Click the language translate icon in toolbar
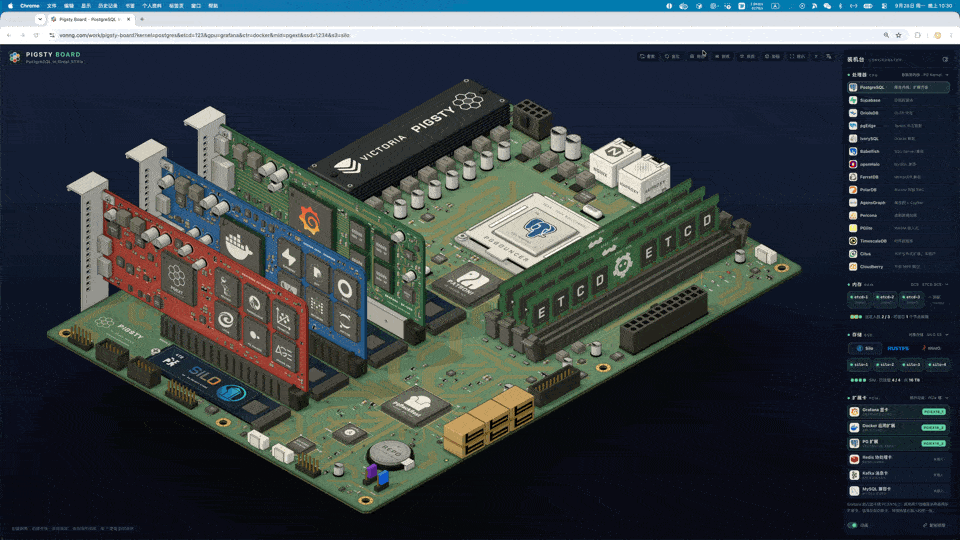 click(x=828, y=56)
